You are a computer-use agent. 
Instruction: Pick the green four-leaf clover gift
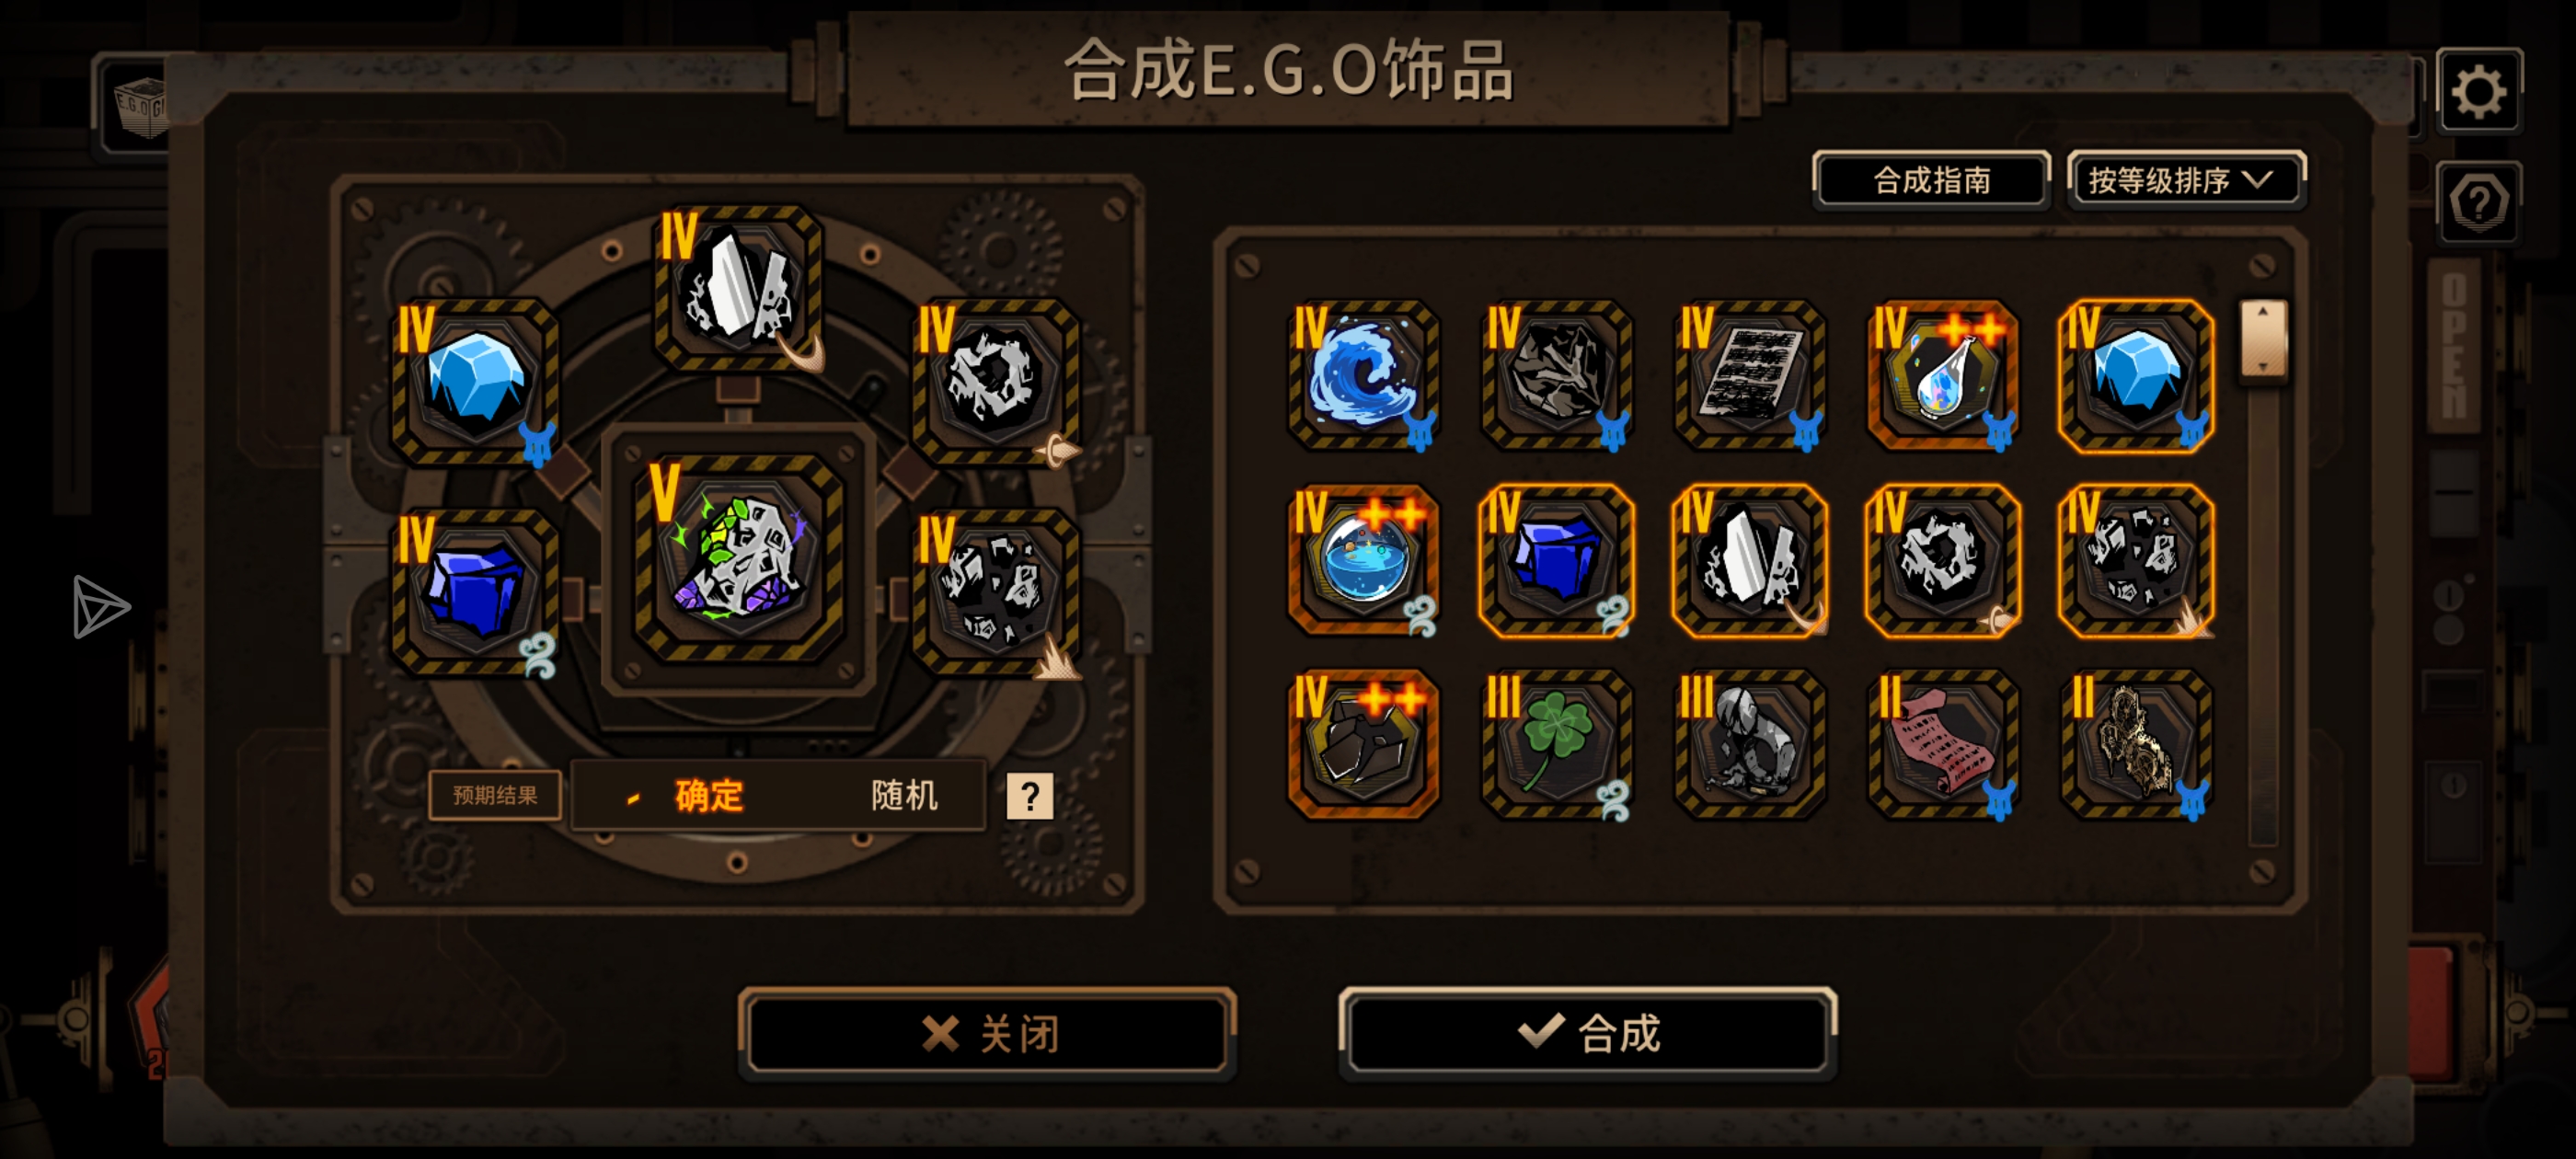(x=1556, y=745)
